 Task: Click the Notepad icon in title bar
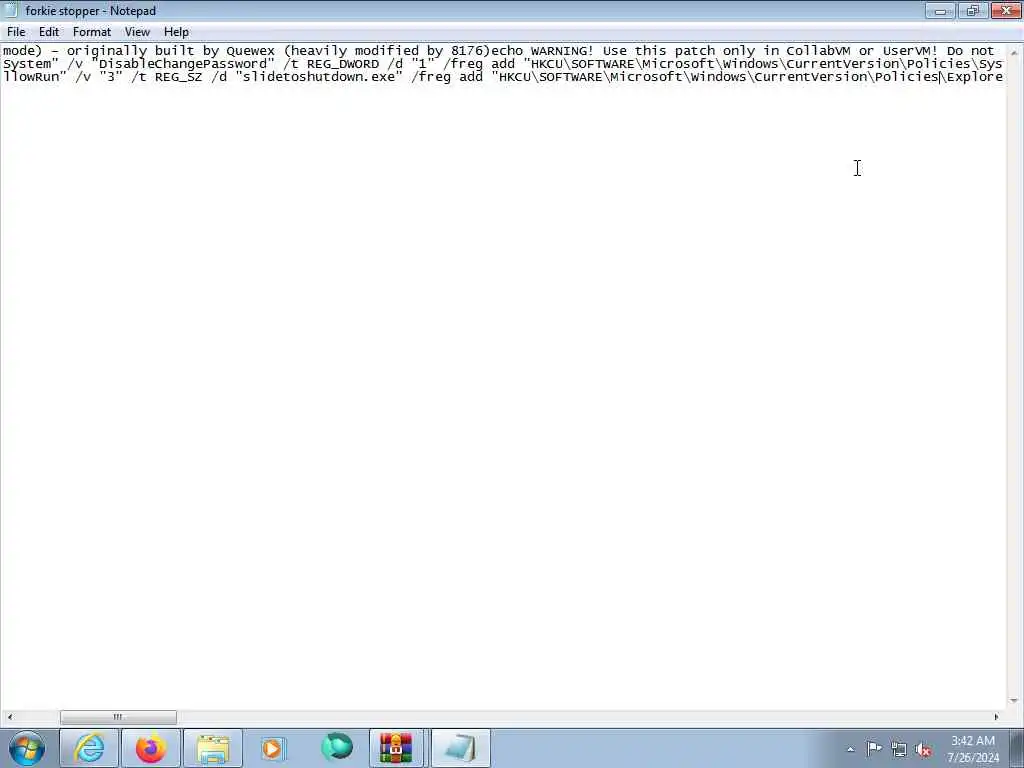11,10
